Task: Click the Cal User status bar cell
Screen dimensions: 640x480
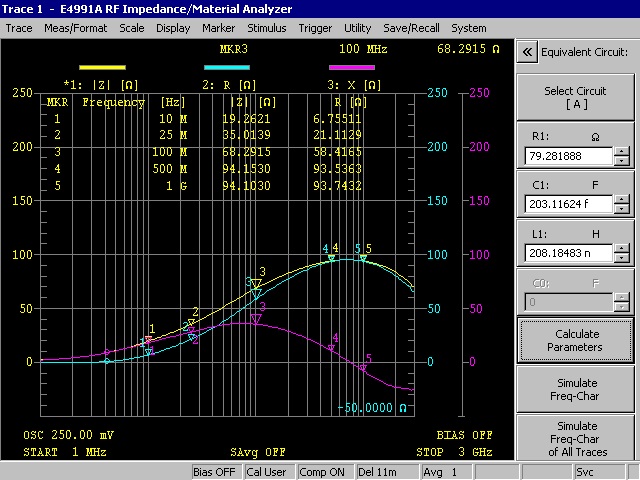Action: 269,472
